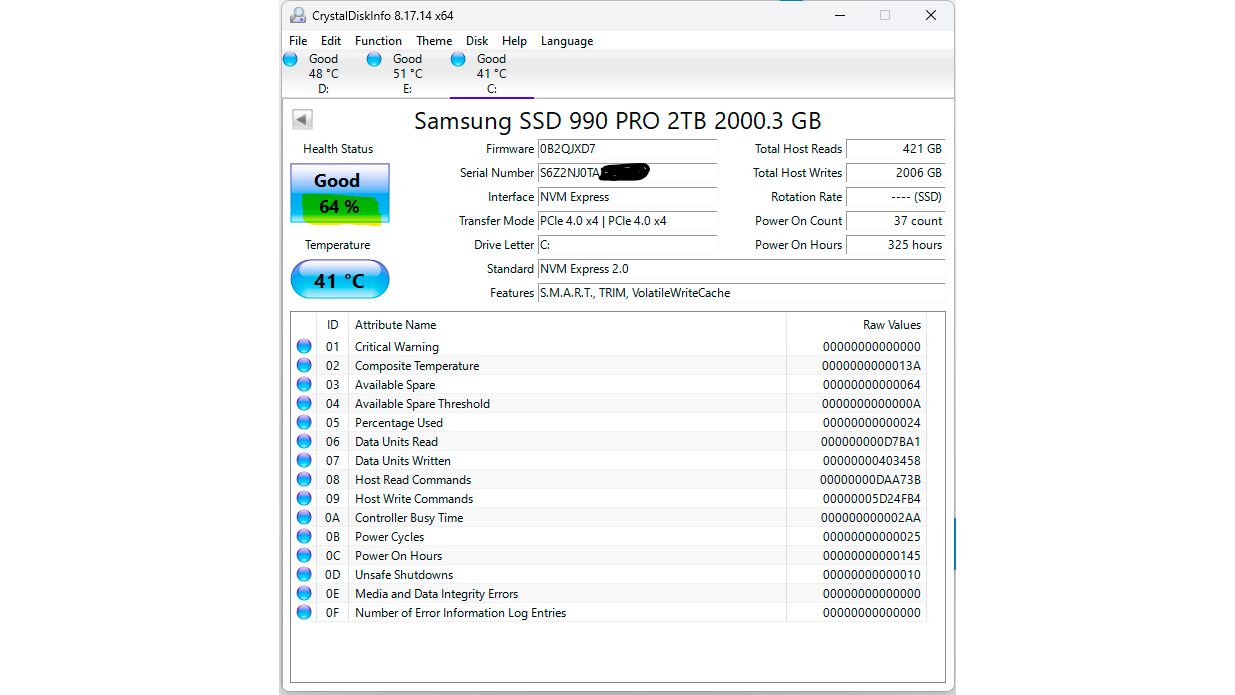Click Total Host Writes value 2006 GB
1235x695 pixels.
tap(896, 173)
